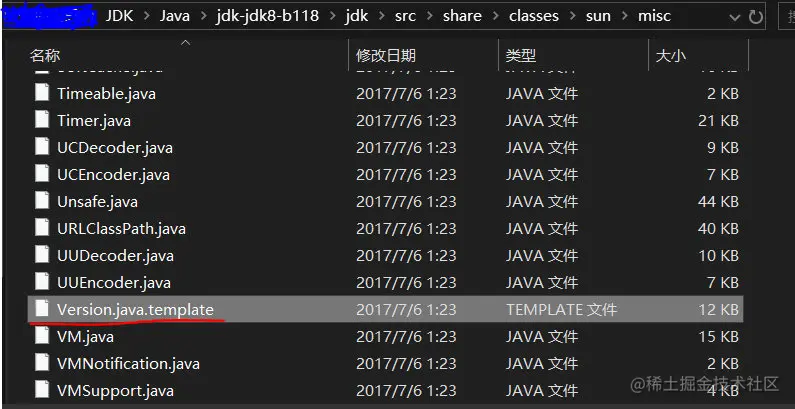Select the Timer.java file name
Image resolution: width=795 pixels, height=409 pixels.
(94, 121)
